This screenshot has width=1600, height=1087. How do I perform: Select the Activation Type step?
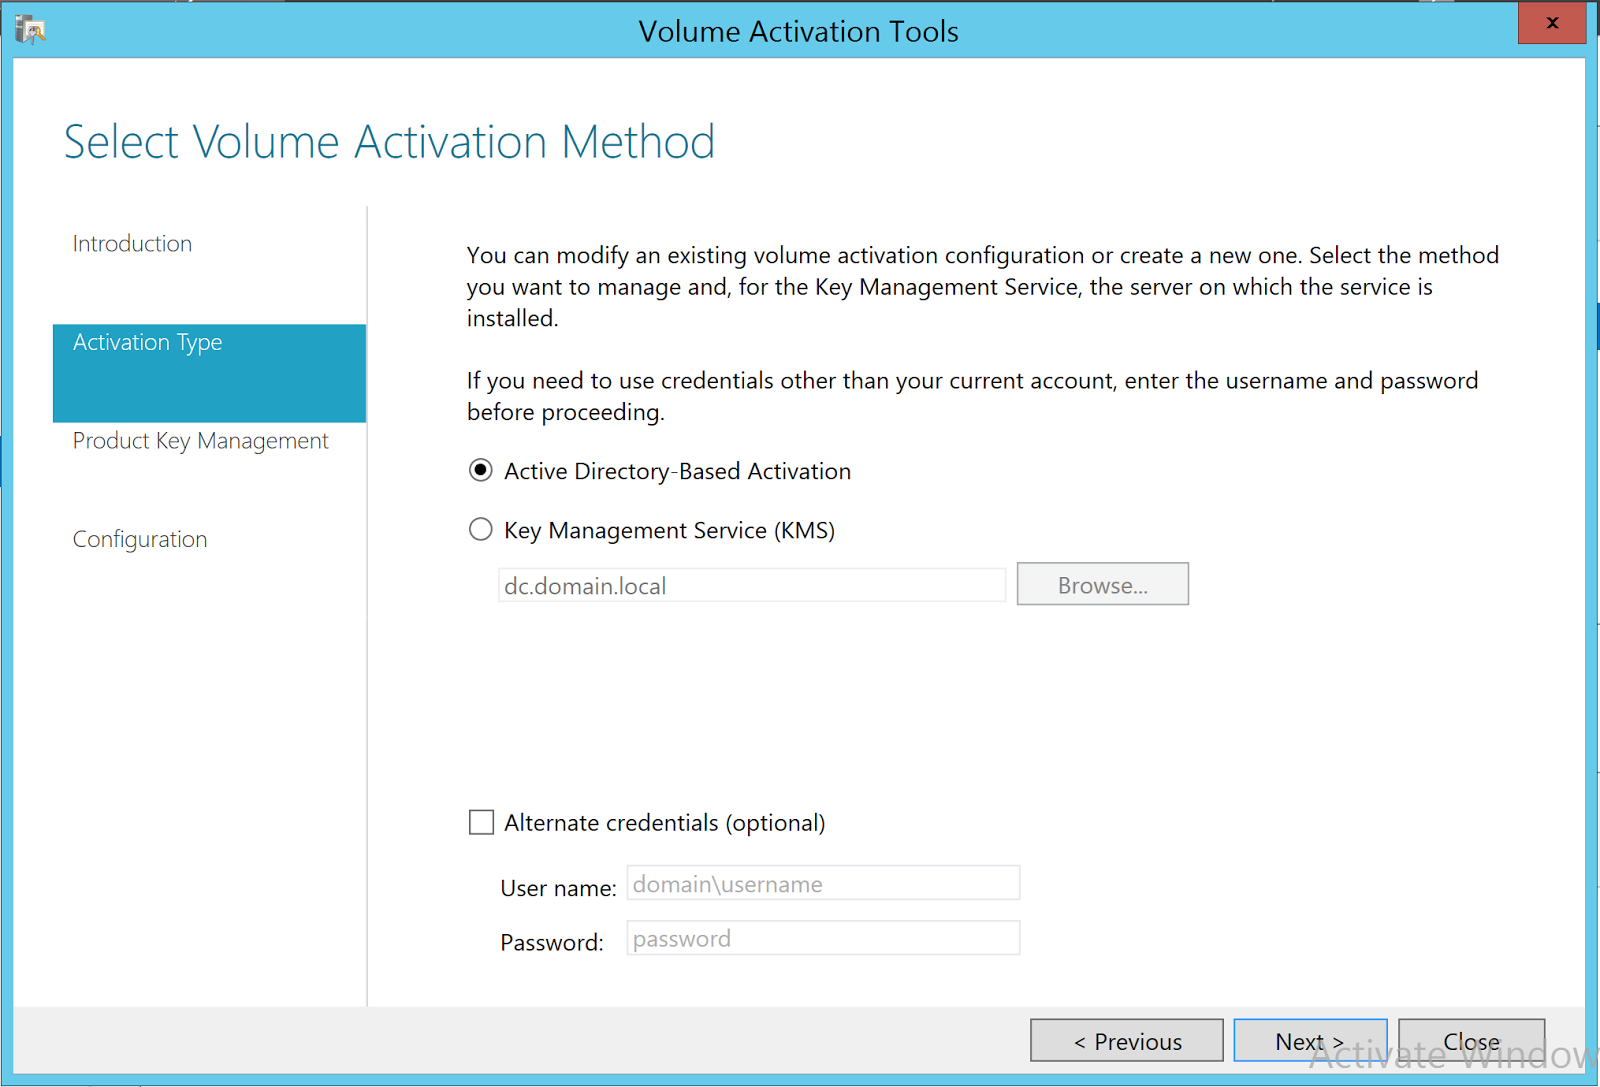tap(147, 342)
